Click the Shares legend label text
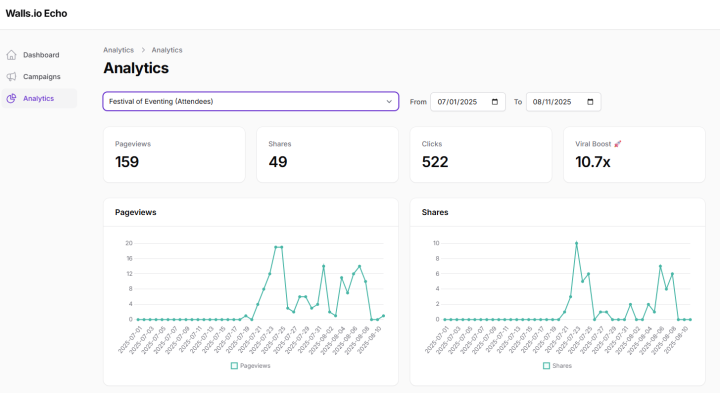Viewport: 720px width, 393px height. click(562, 366)
